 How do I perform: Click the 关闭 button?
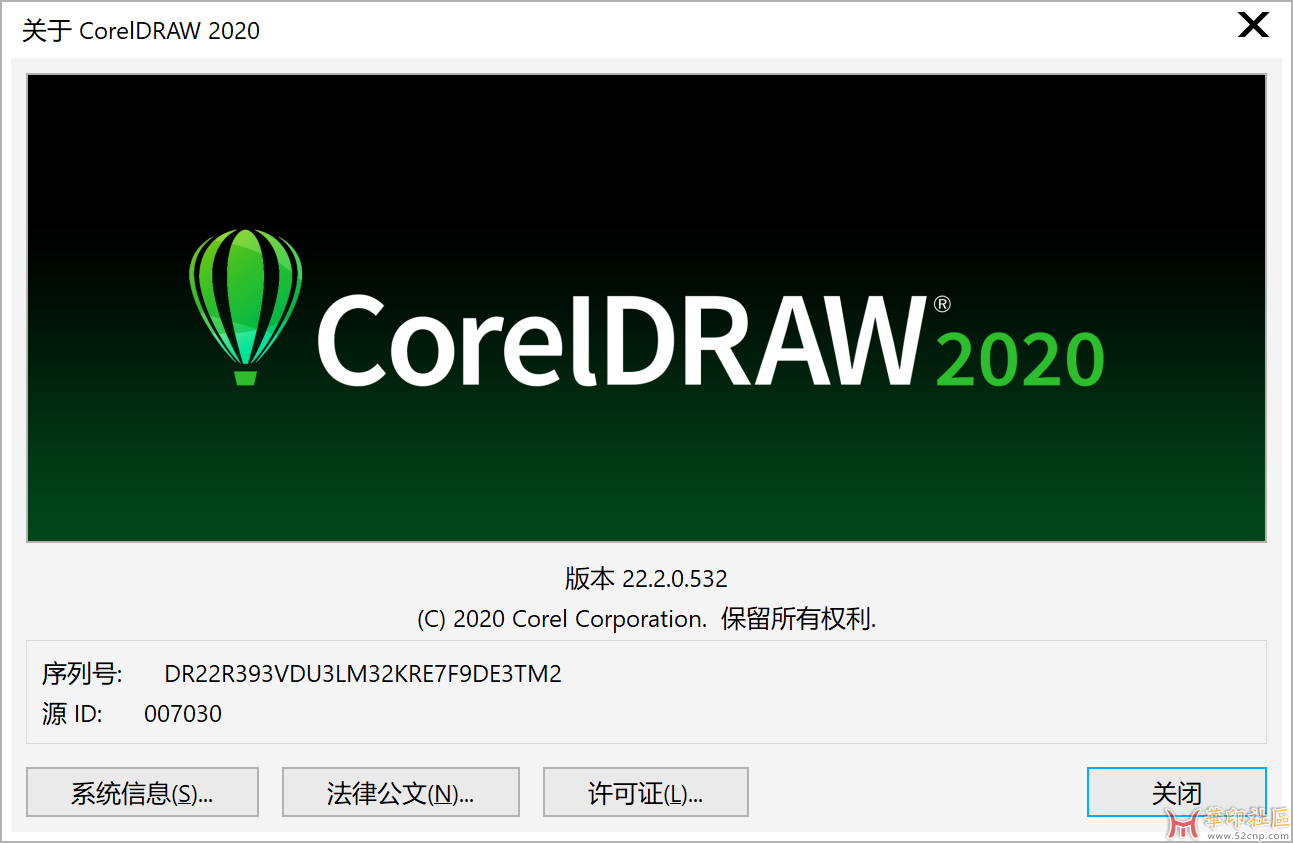(1176, 793)
